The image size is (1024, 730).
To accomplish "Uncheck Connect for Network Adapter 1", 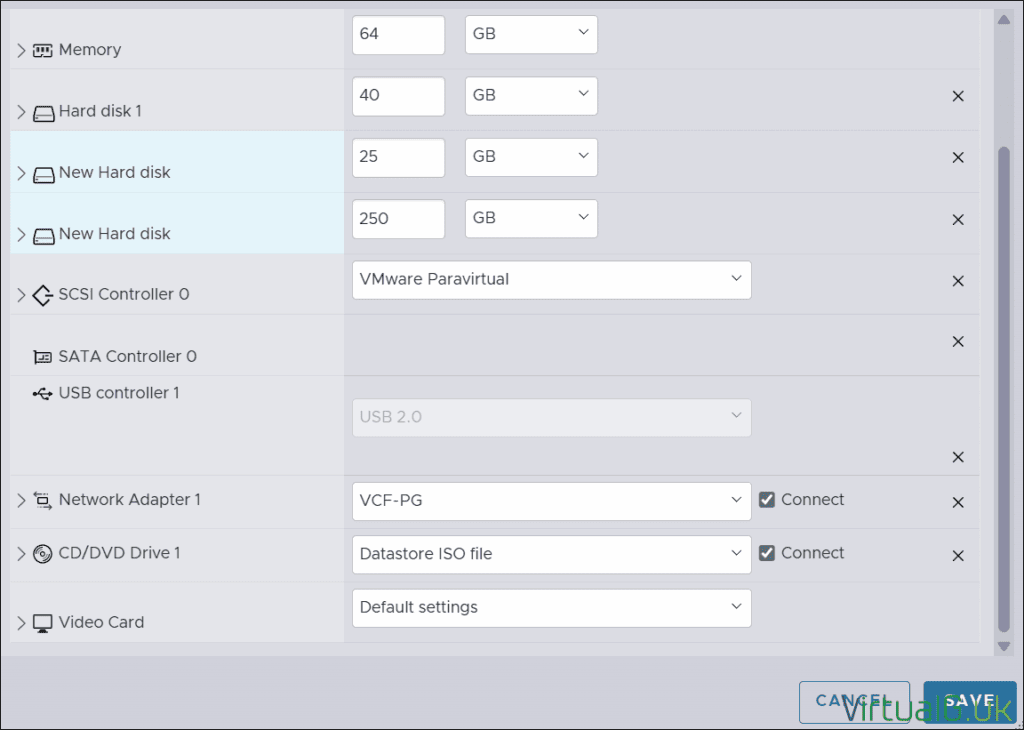I will point(767,500).
